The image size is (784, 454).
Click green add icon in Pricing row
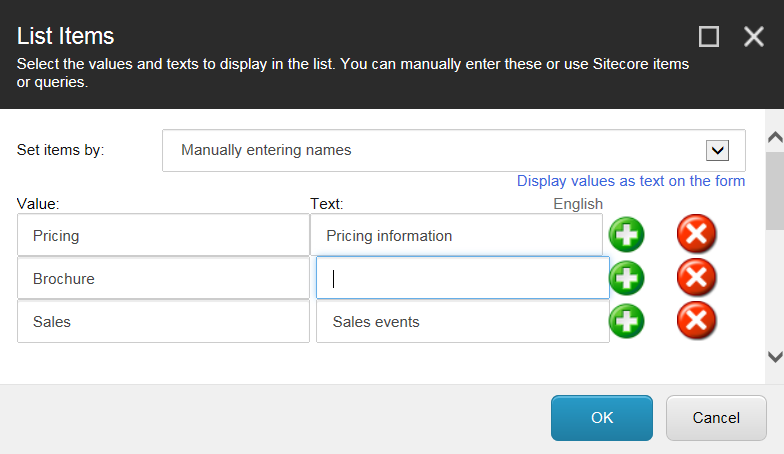click(x=627, y=235)
